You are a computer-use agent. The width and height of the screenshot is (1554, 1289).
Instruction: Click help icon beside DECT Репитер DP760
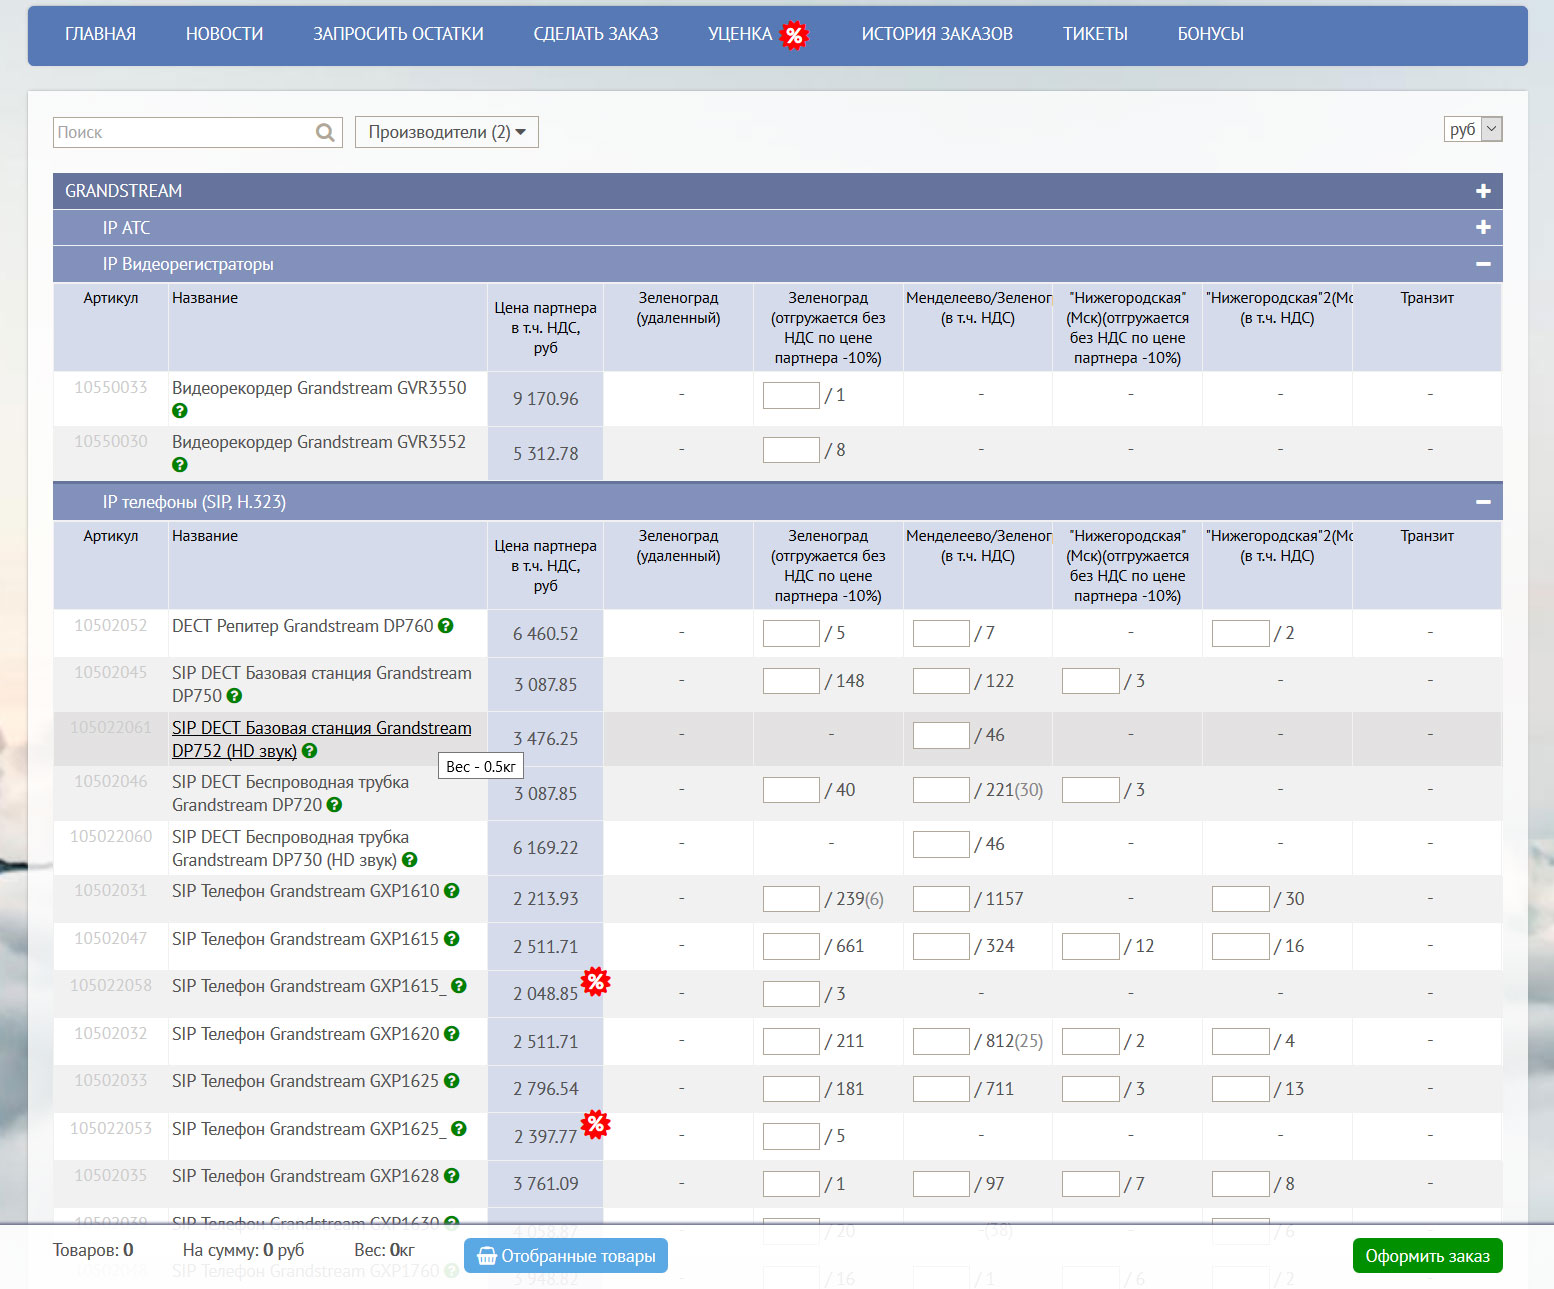point(446,626)
